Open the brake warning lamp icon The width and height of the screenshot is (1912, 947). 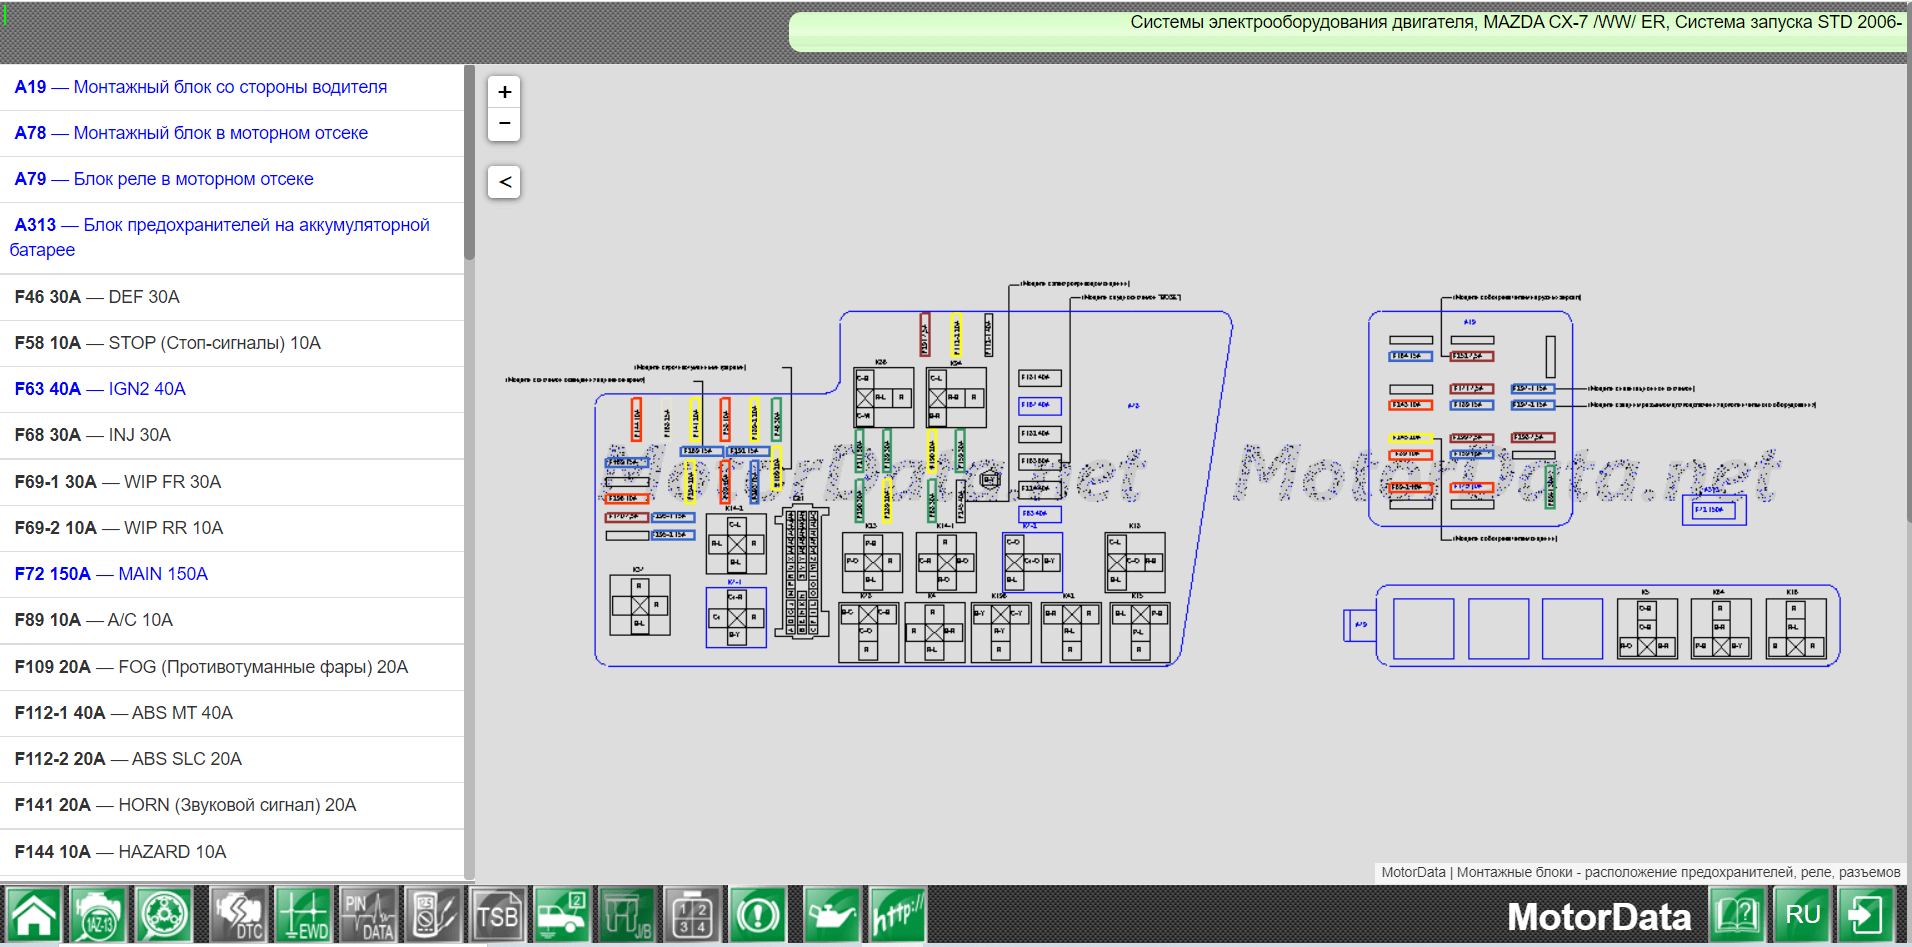click(x=757, y=915)
